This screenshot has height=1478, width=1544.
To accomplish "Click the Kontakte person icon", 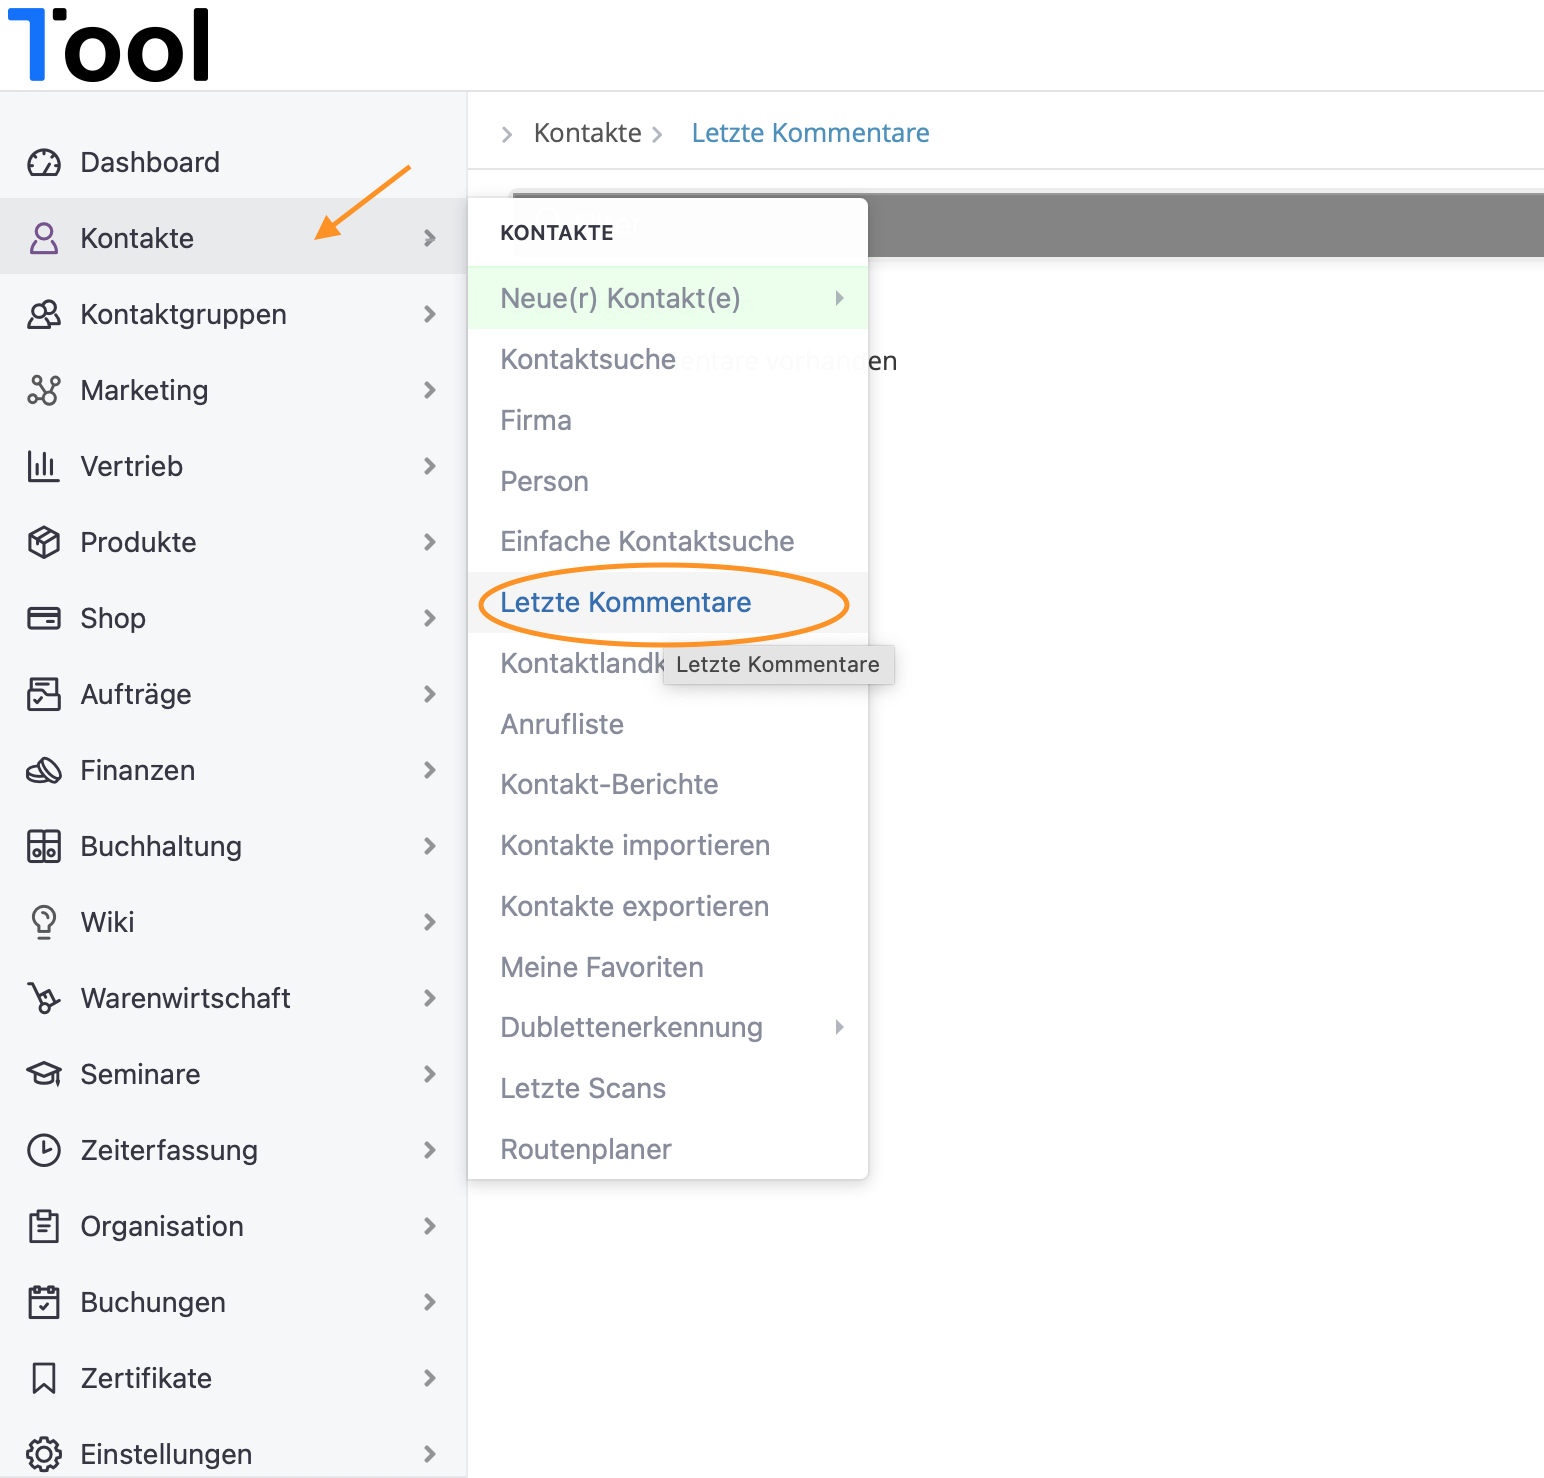I will click(x=44, y=238).
